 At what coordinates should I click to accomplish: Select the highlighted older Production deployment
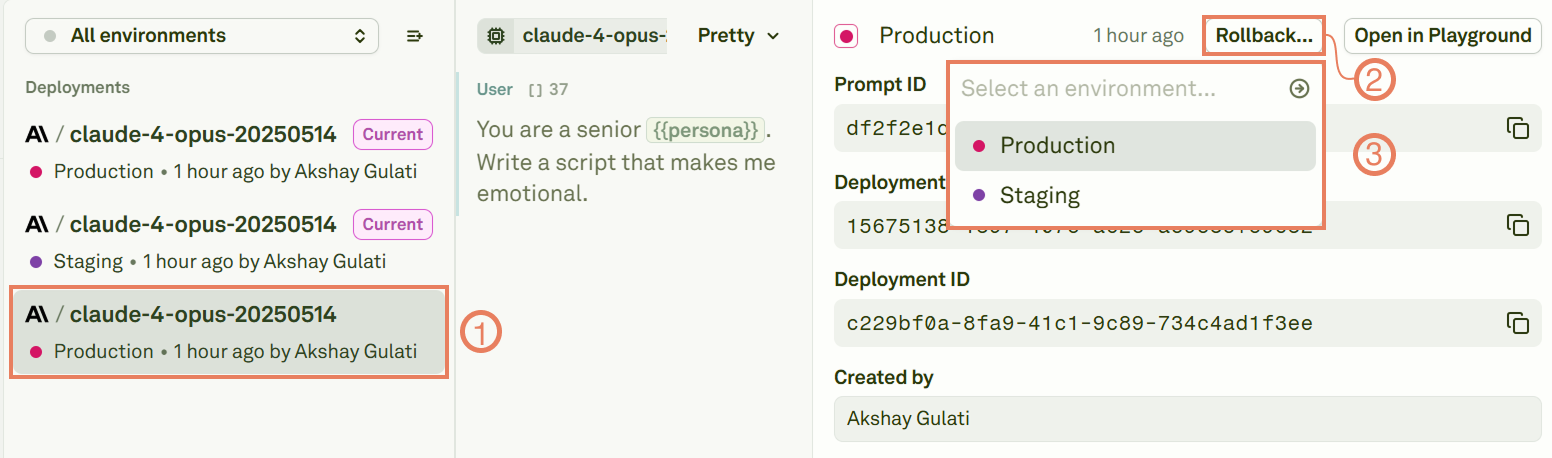pyautogui.click(x=228, y=332)
